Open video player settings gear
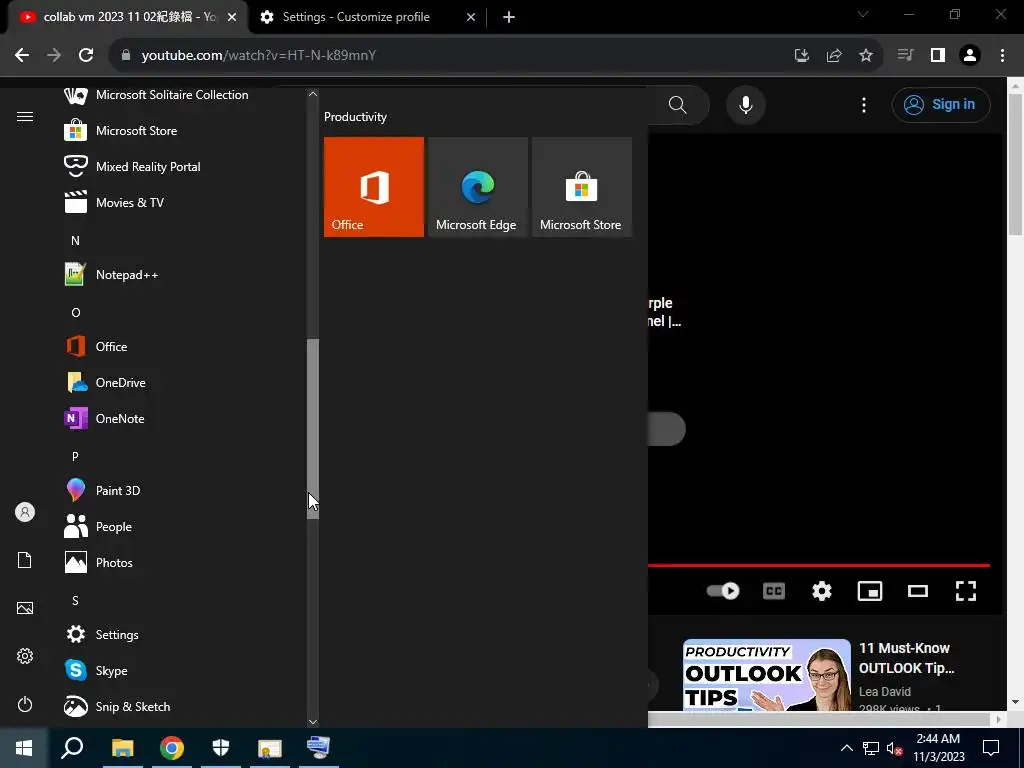Image resolution: width=1024 pixels, height=768 pixels. tap(822, 591)
